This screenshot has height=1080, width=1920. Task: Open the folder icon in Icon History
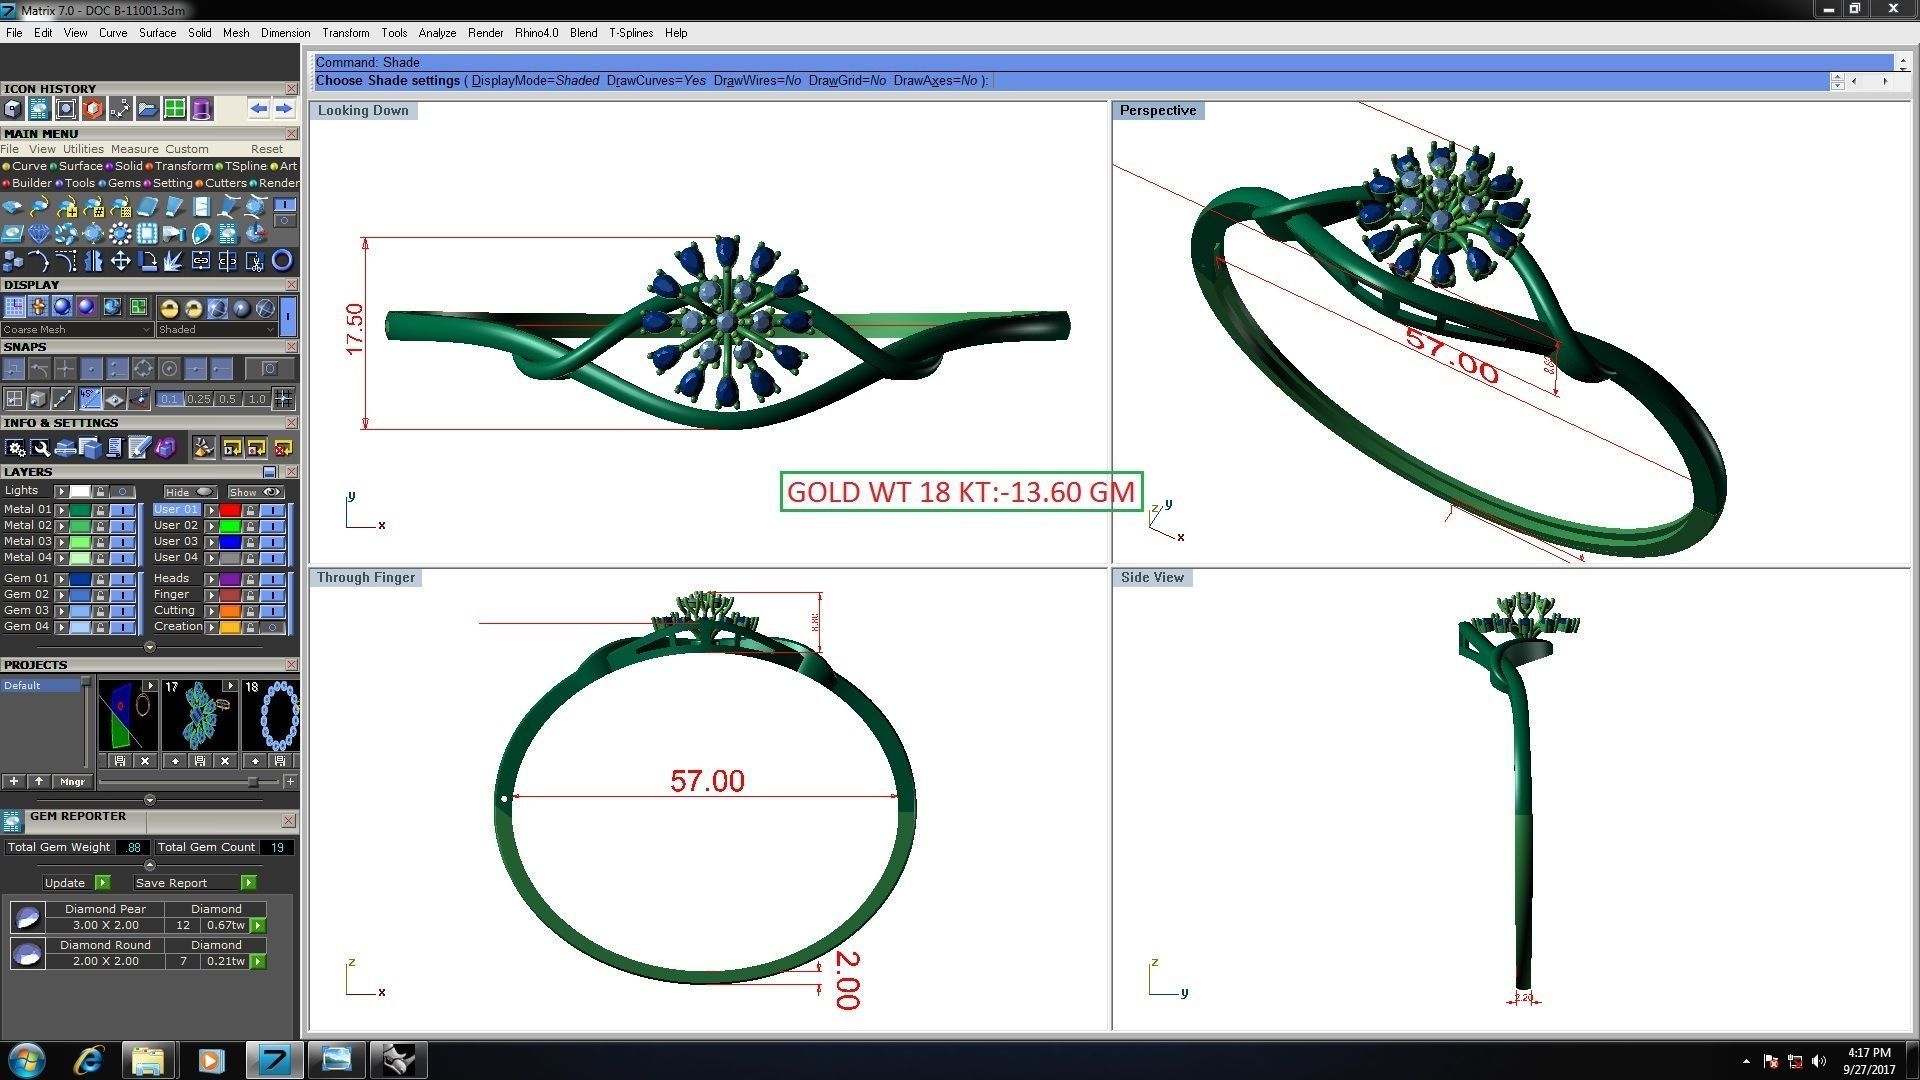click(x=147, y=109)
